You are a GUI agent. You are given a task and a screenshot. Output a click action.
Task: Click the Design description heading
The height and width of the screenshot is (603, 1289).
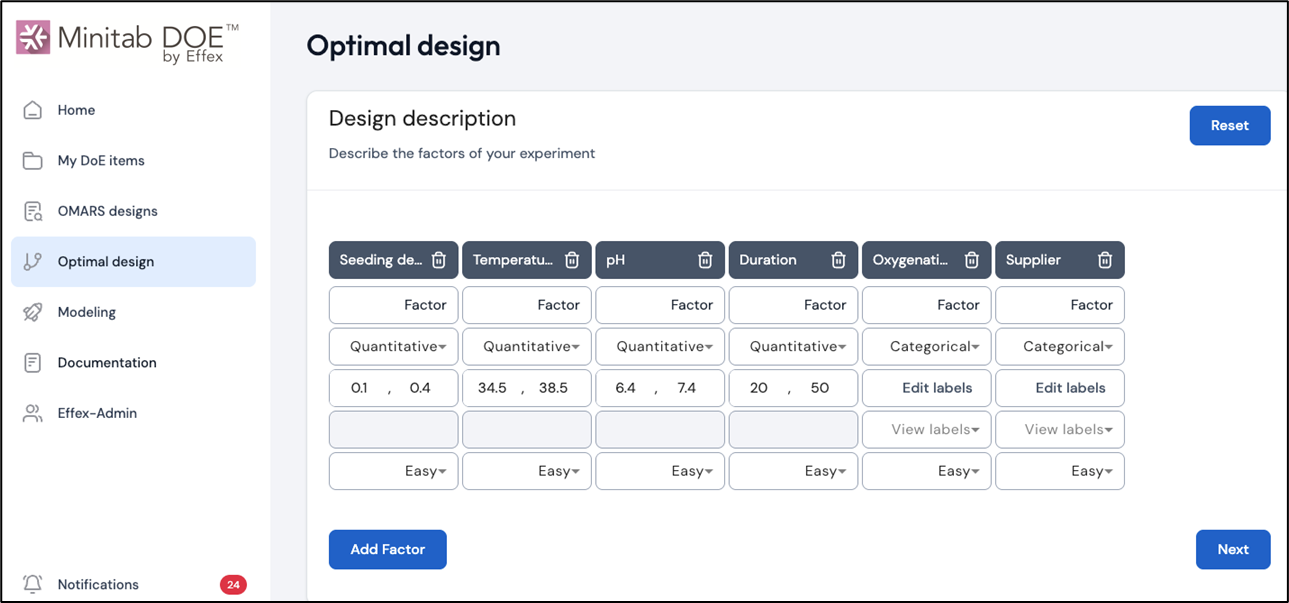(x=422, y=119)
